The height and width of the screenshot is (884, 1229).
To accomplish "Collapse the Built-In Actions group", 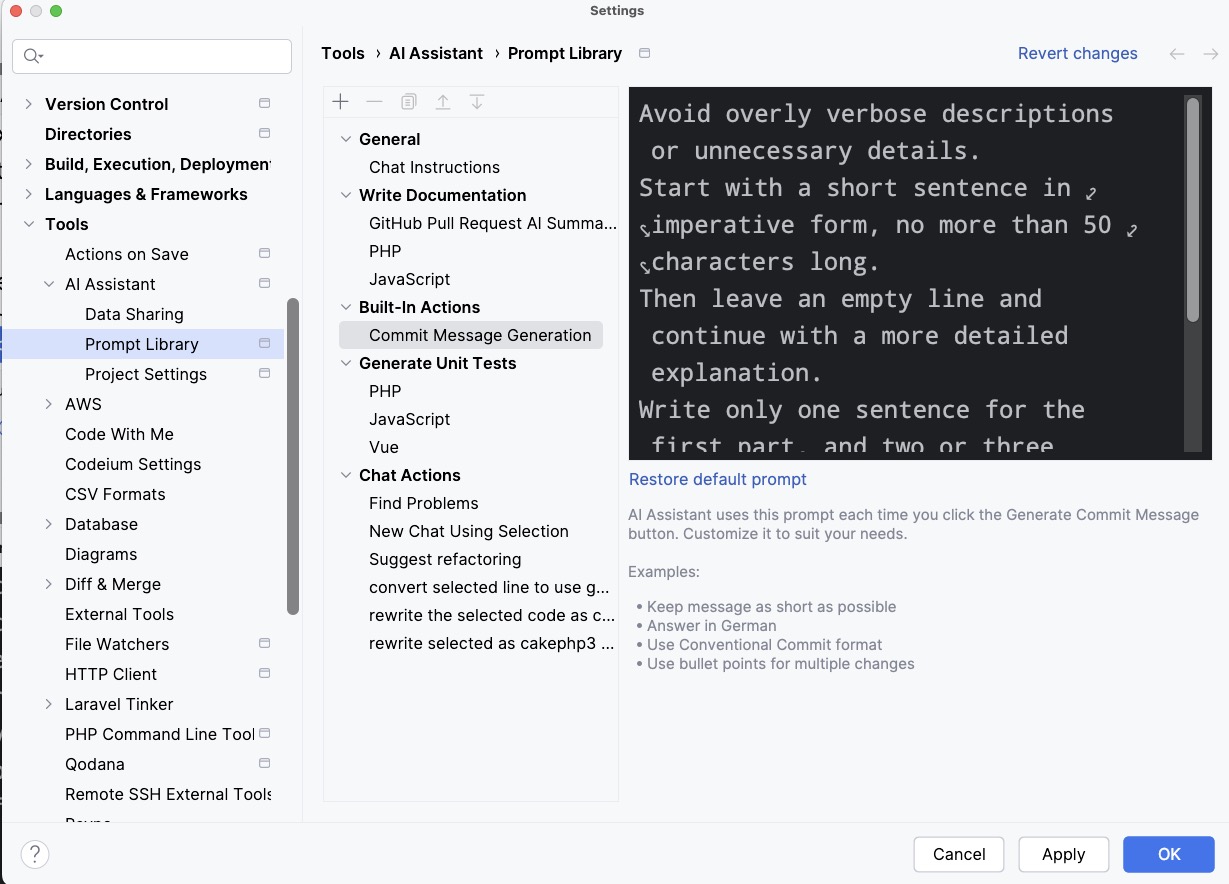I will click(x=346, y=307).
